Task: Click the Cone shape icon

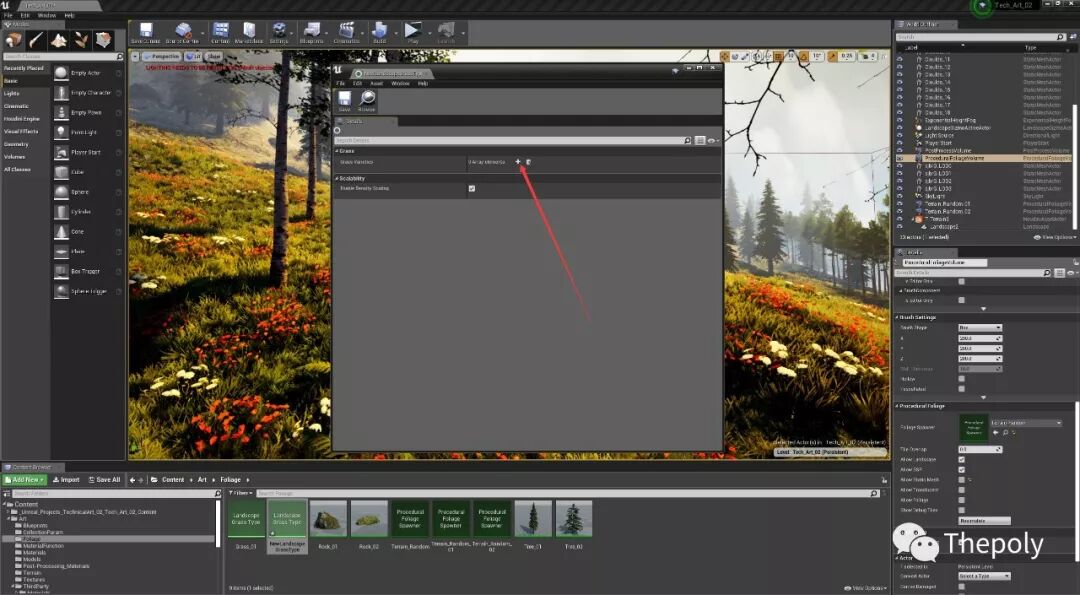Action: [61, 231]
